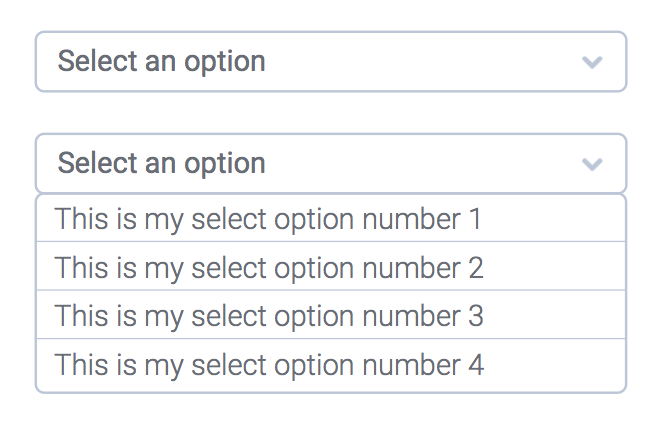The width and height of the screenshot is (672, 422).
Task: Click the chevron icon of the opened select box
Action: pyautogui.click(x=592, y=164)
